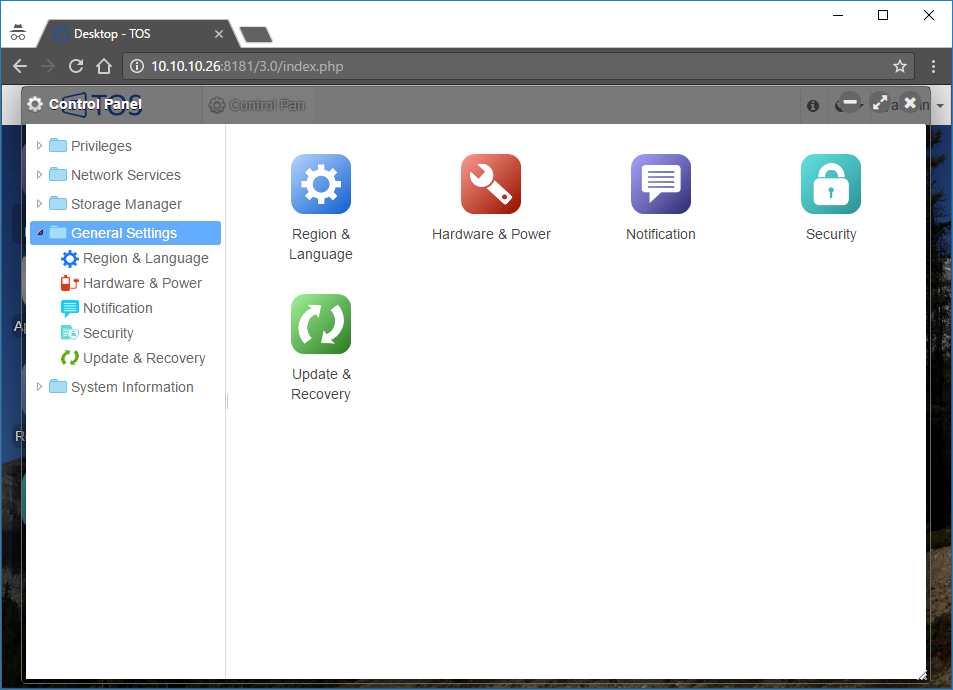Open the user dropdown arrow in the TOS top bar
The image size is (953, 690).
[x=940, y=106]
